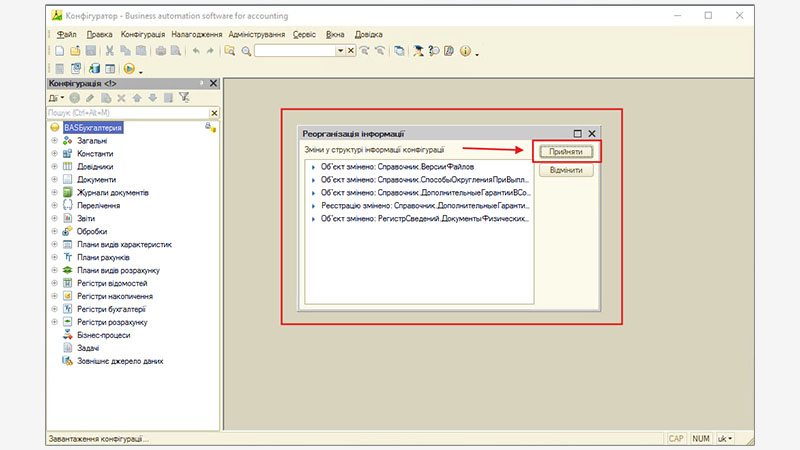Open the Конфігурація menu

[143, 34]
